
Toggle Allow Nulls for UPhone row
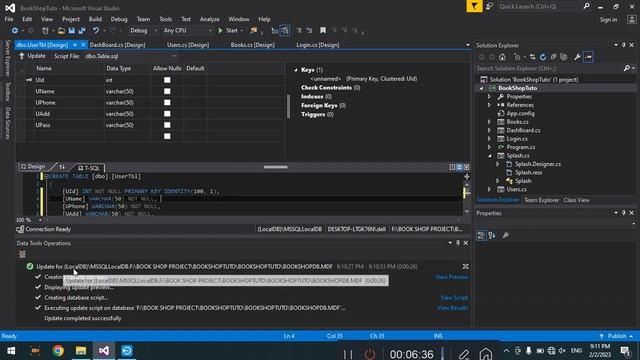tap(167, 102)
